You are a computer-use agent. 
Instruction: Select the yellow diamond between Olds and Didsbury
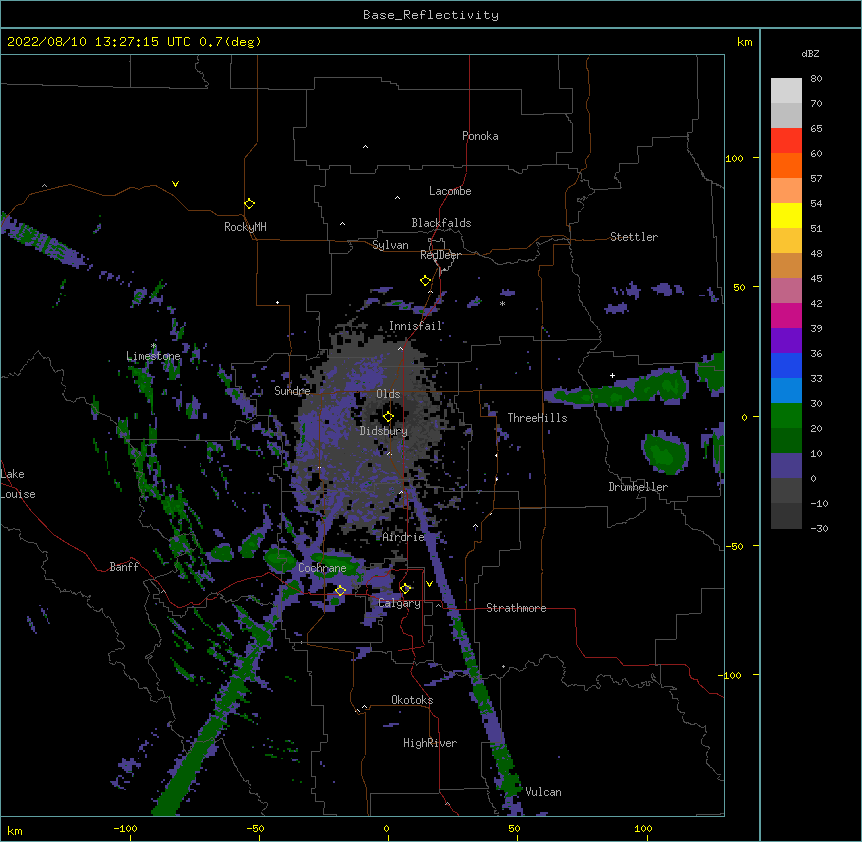pos(388,416)
